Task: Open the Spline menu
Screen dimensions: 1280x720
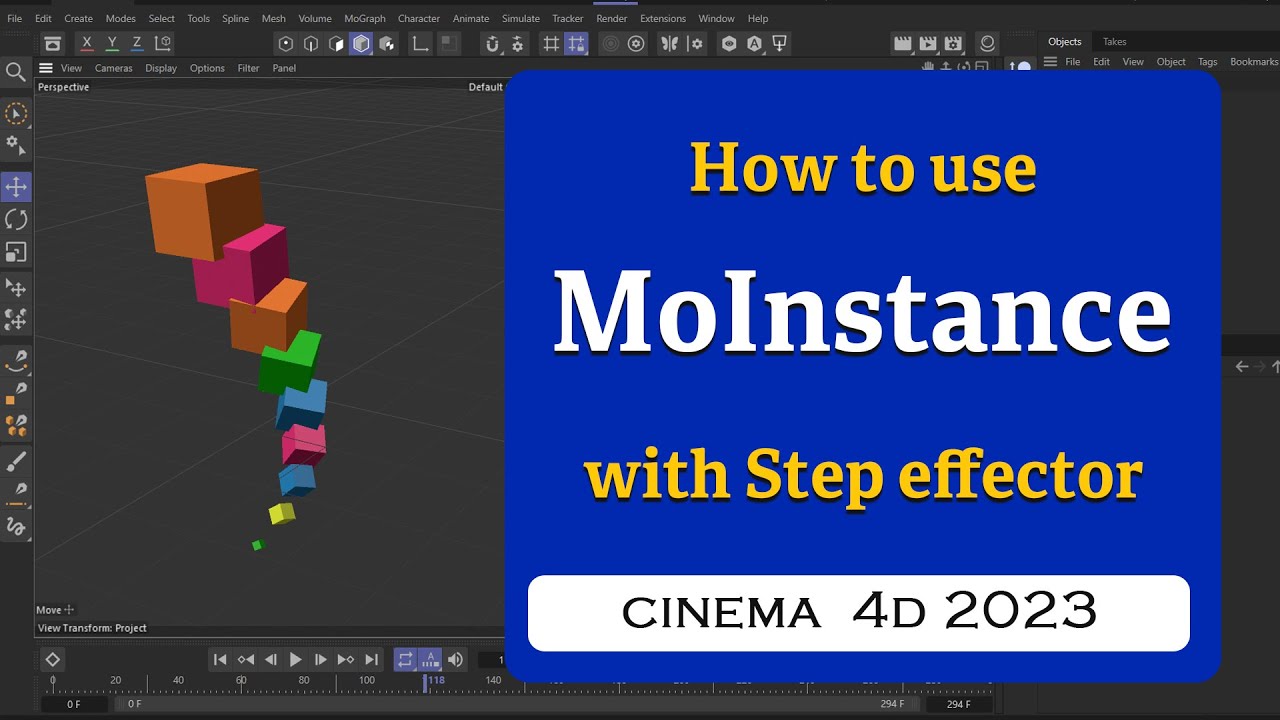Action: point(236,18)
